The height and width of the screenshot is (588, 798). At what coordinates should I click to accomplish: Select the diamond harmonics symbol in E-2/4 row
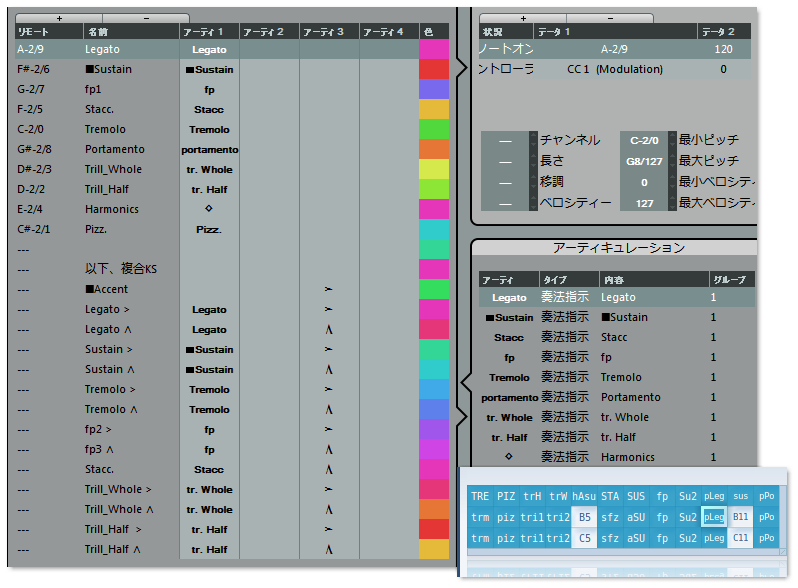coord(209,208)
